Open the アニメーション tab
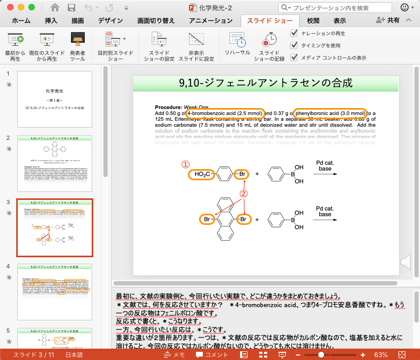This screenshot has width=420, height=360. [211, 21]
